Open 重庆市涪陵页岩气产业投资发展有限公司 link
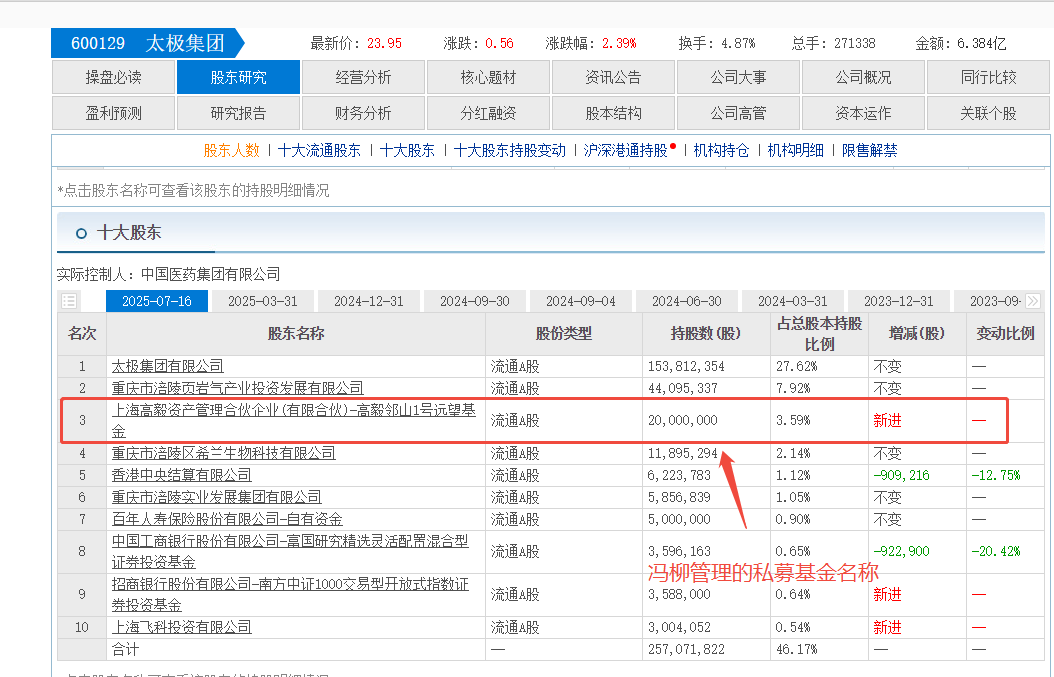1054x677 pixels. coord(237,388)
